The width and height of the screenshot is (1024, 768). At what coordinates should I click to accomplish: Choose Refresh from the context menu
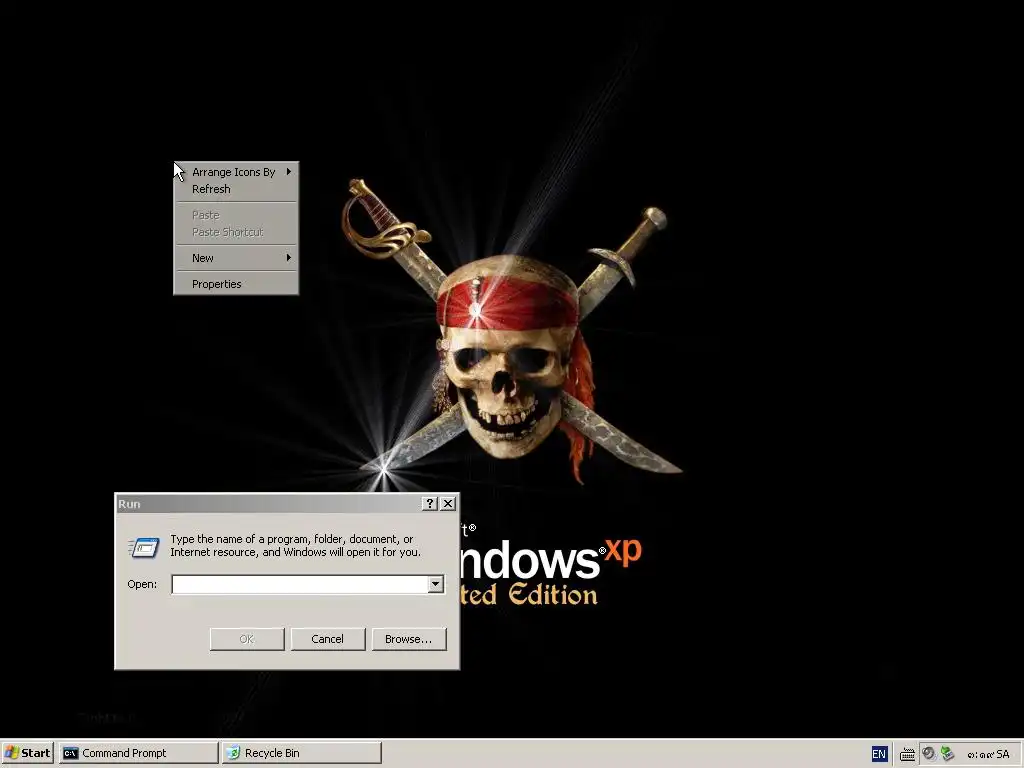(236, 189)
